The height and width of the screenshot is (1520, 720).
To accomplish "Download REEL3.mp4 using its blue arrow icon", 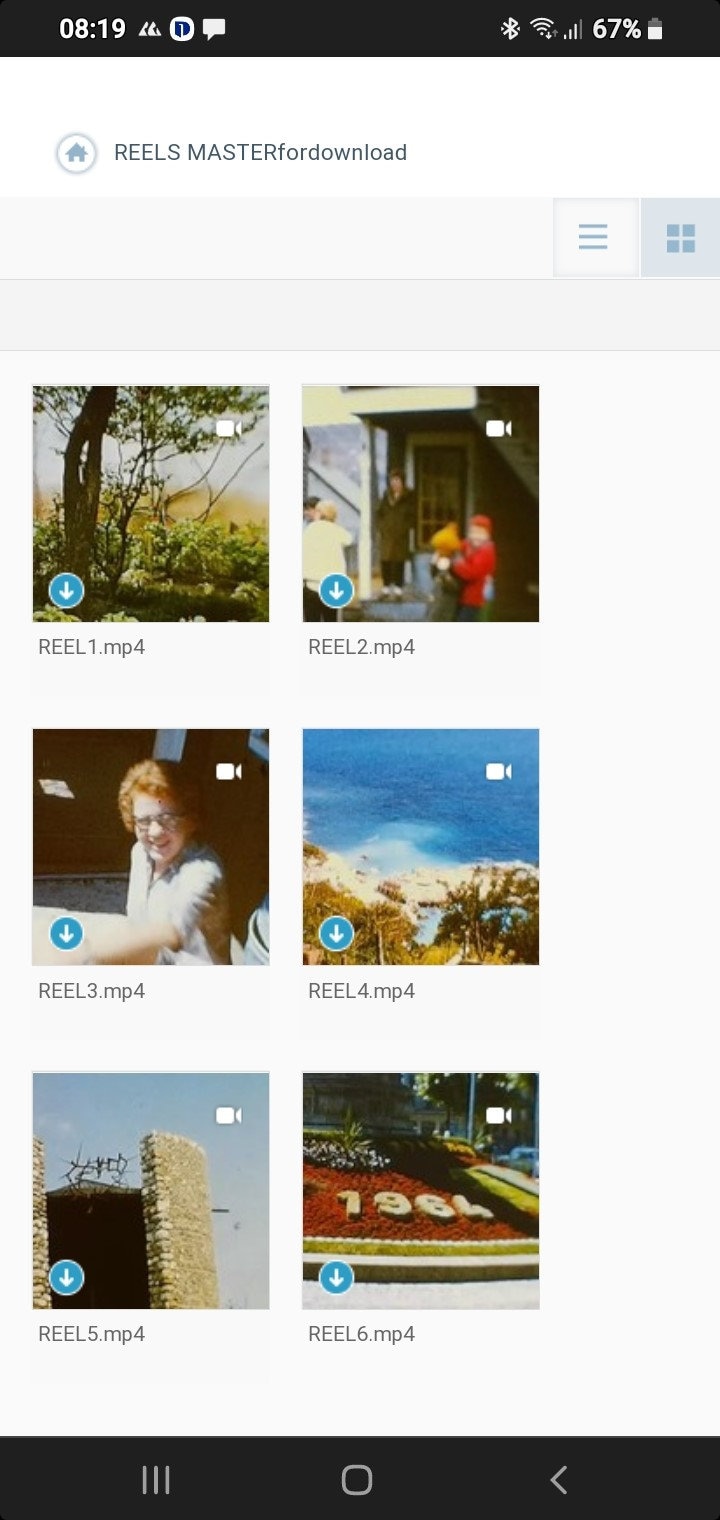I will click(x=66, y=934).
